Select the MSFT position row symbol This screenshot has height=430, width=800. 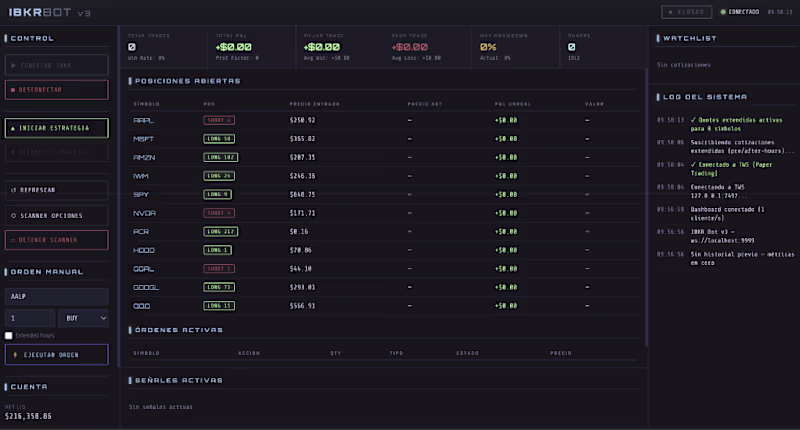point(143,139)
